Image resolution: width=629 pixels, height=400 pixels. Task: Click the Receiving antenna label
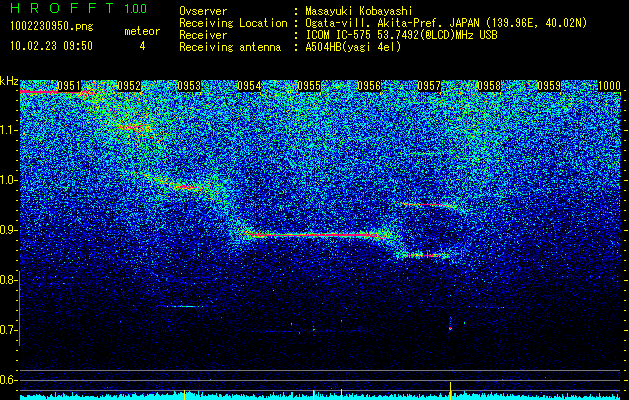(x=230, y=47)
